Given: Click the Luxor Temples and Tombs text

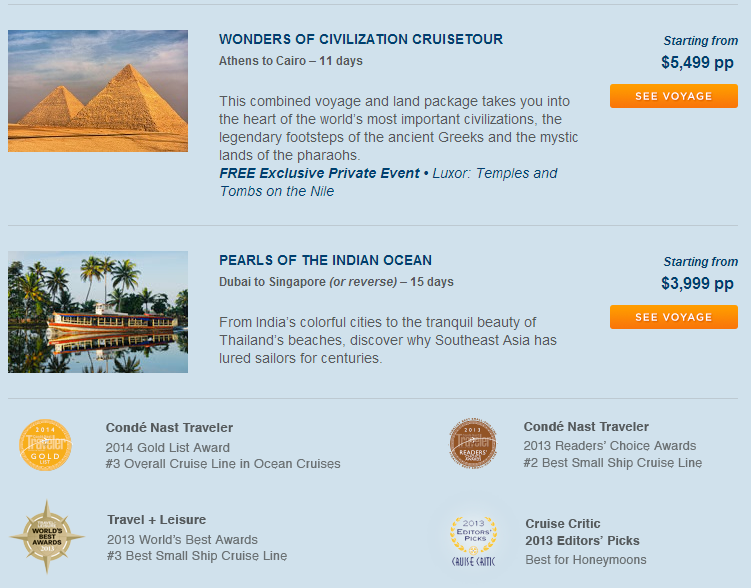Looking at the screenshot, I should [388, 182].
